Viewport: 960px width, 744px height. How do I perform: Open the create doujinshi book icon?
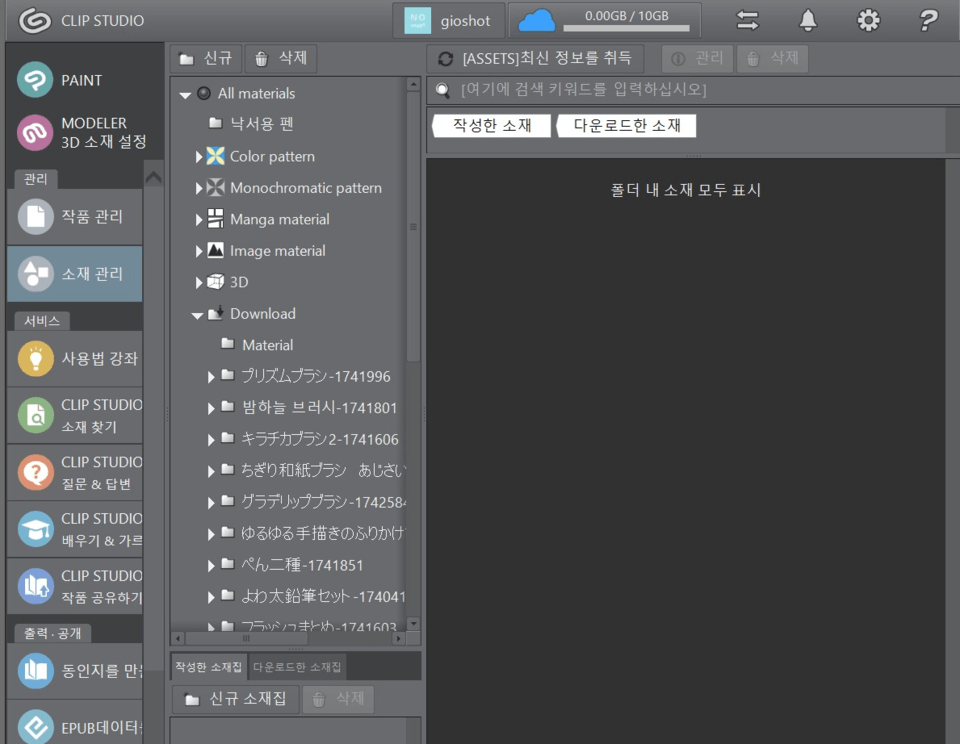point(36,671)
